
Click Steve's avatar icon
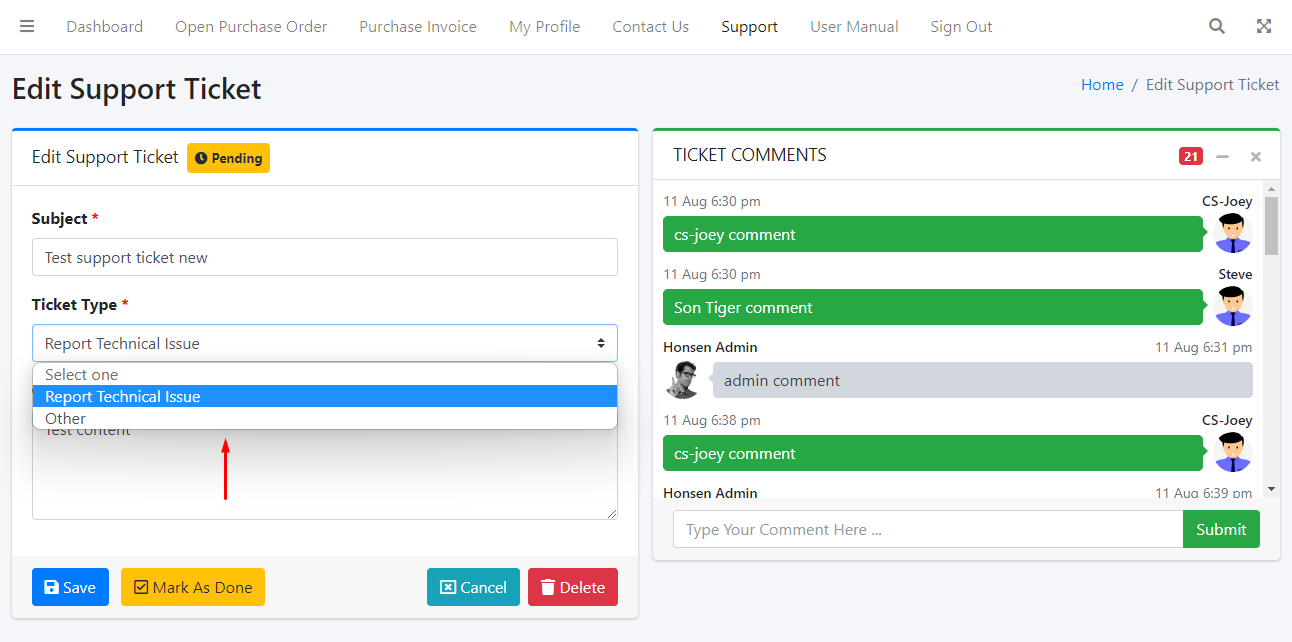(1233, 307)
